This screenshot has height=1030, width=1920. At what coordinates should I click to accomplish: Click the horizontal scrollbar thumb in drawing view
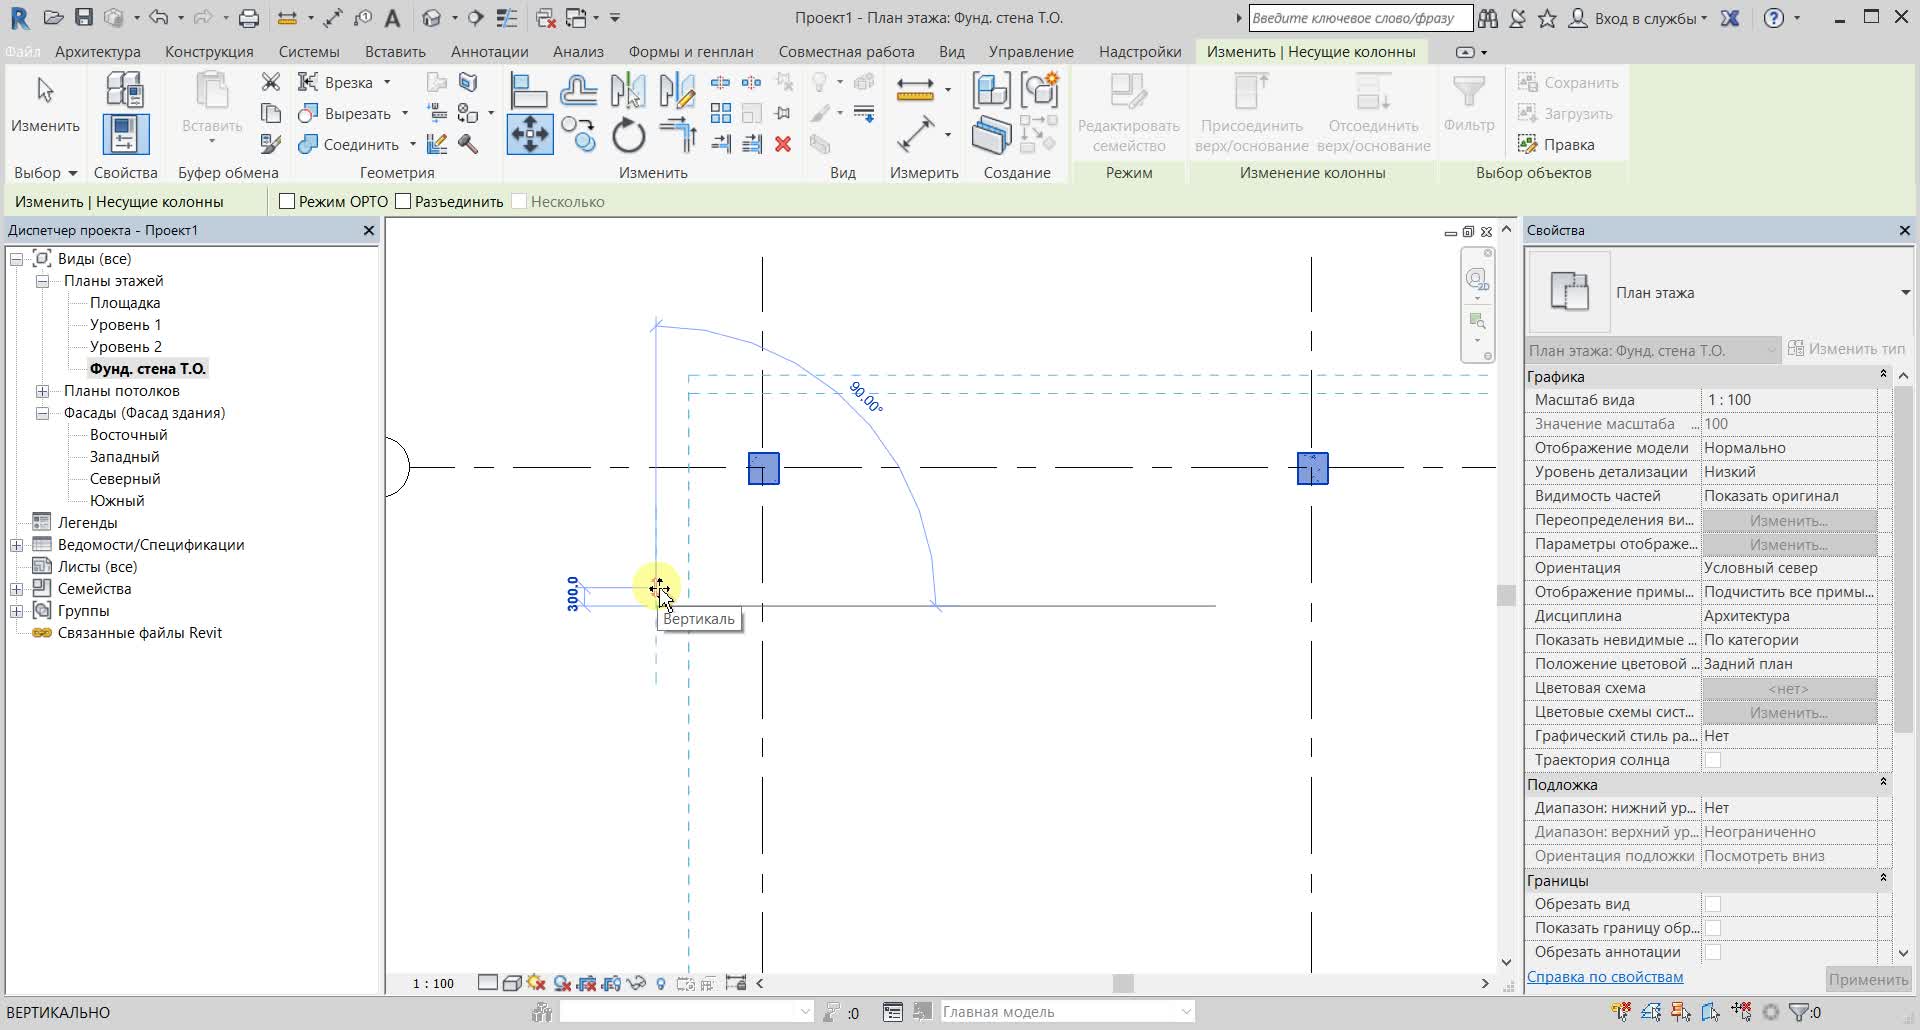1123,983
